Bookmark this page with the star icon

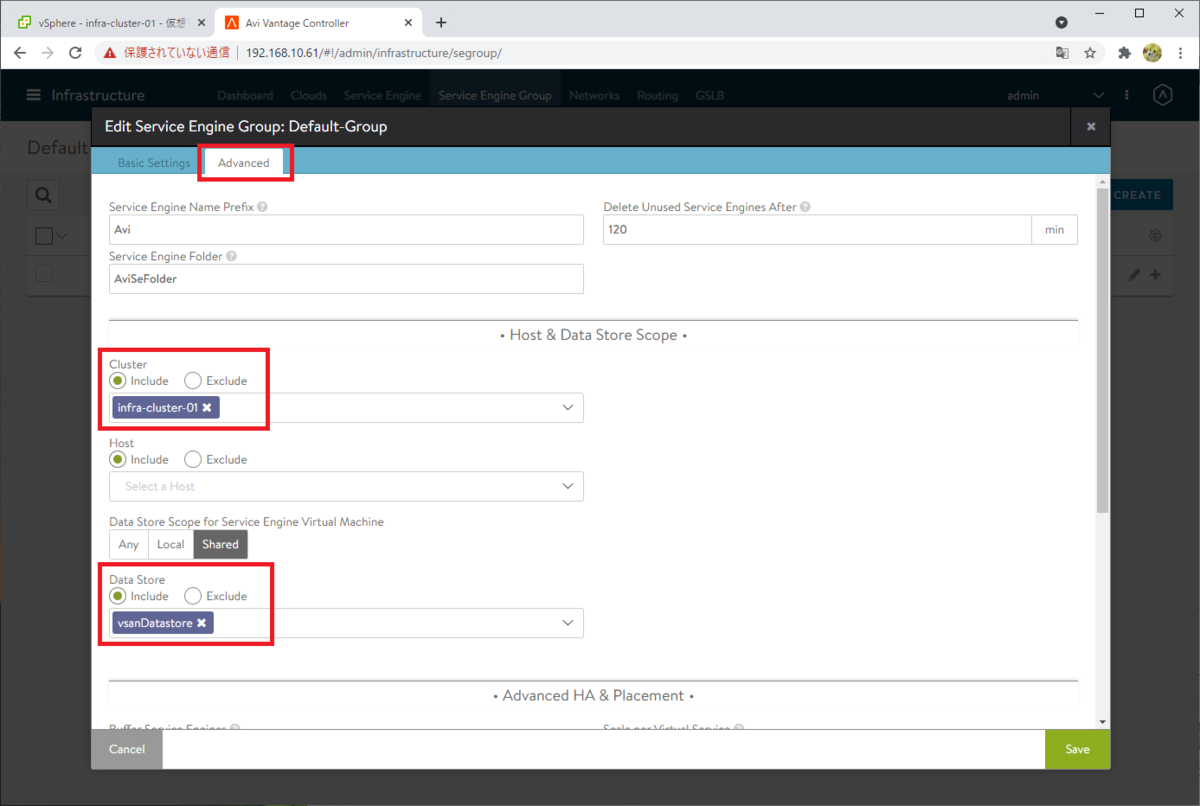(1090, 53)
